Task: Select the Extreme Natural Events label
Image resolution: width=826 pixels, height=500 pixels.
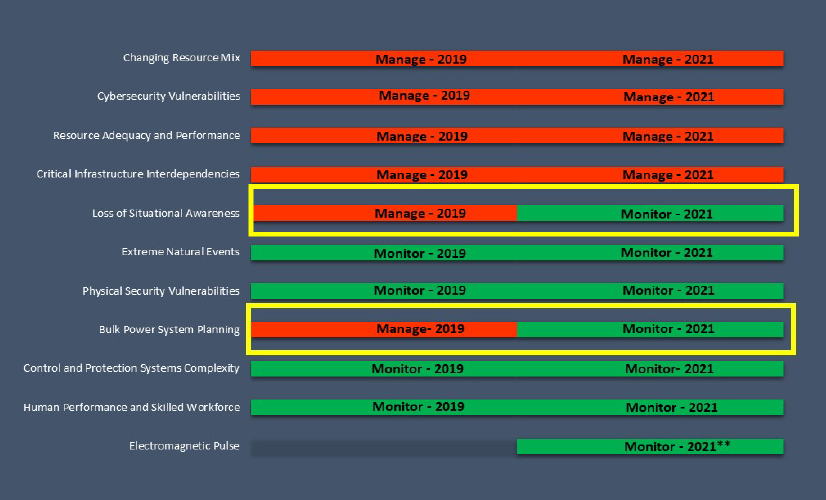Action: pos(180,252)
